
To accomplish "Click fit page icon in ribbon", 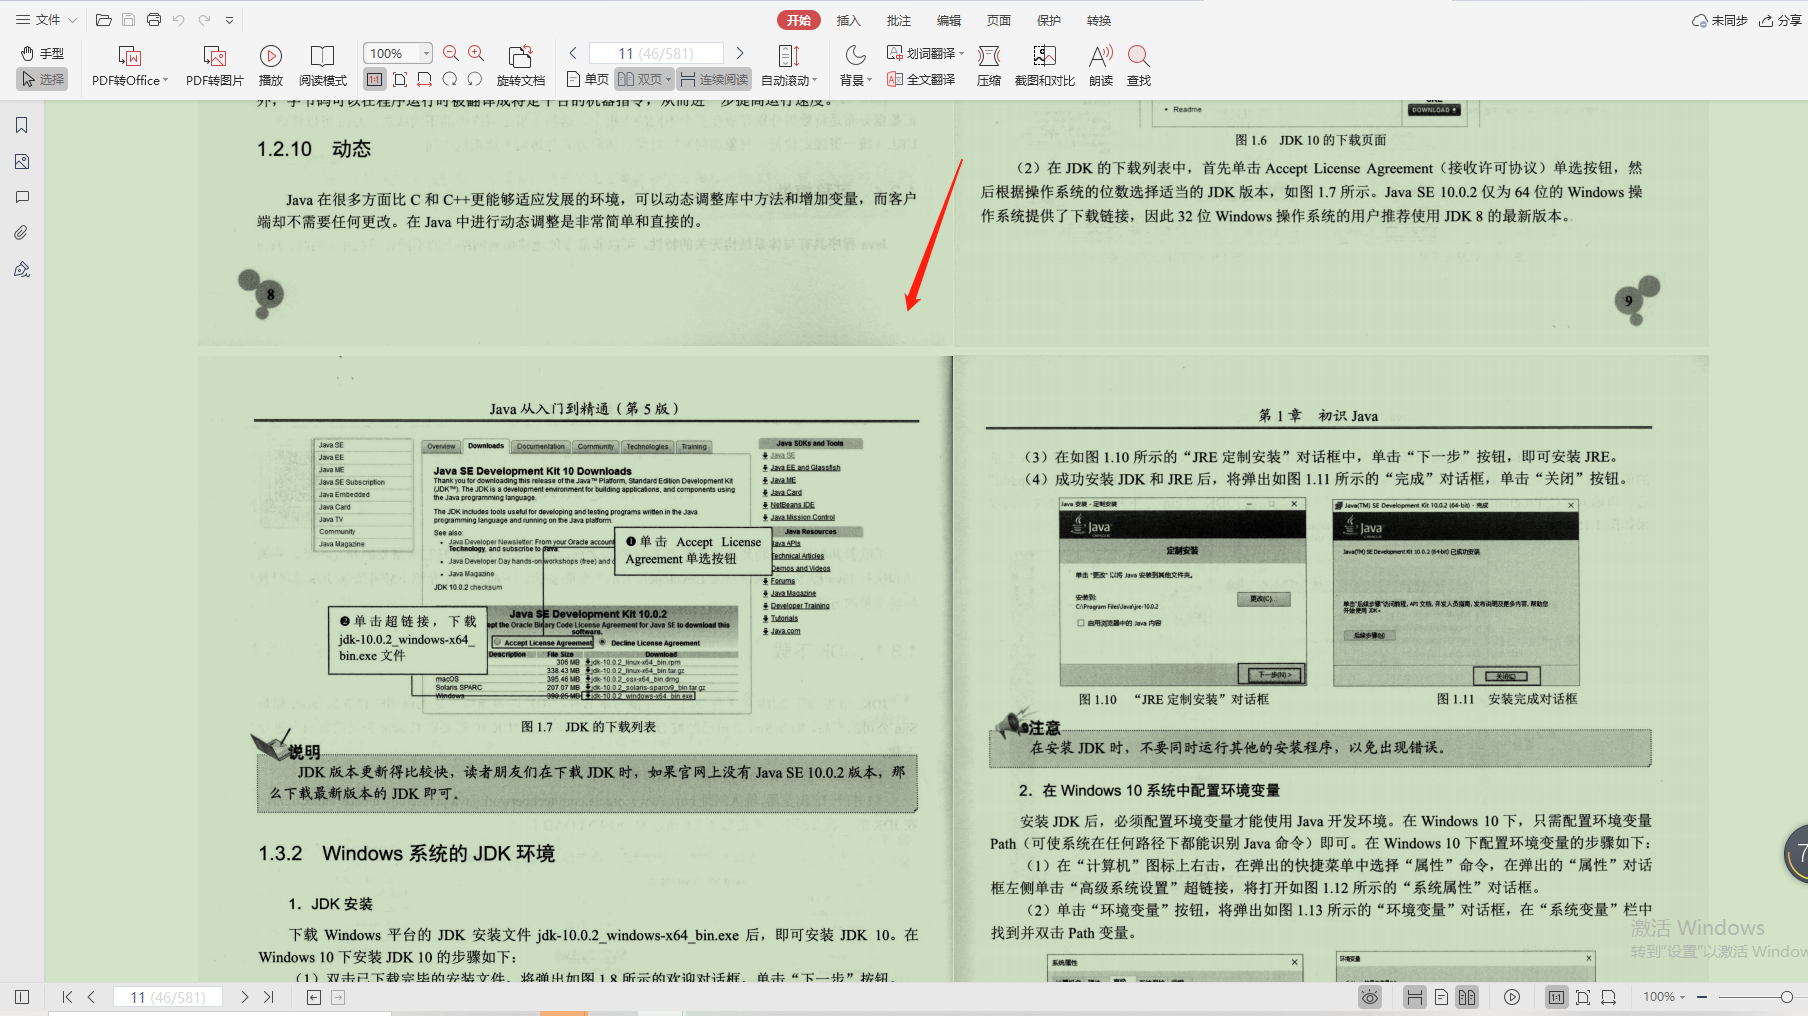I will pos(400,79).
